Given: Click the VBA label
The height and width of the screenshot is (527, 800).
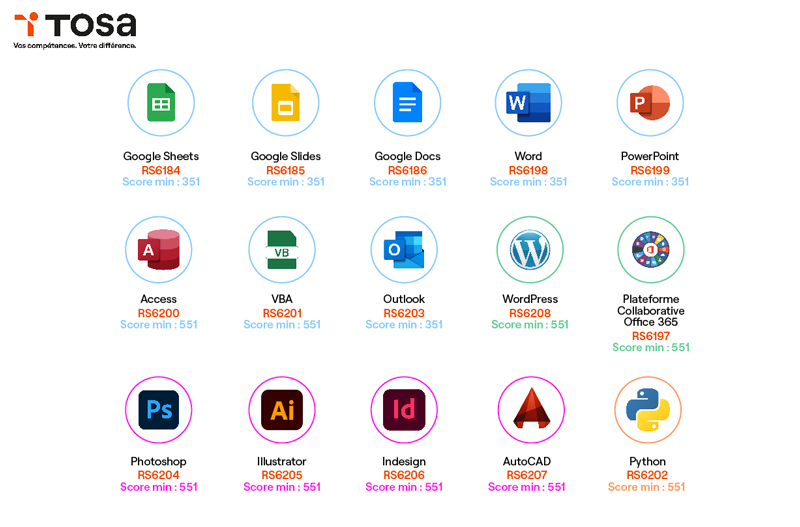Looking at the screenshot, I should (282, 299).
